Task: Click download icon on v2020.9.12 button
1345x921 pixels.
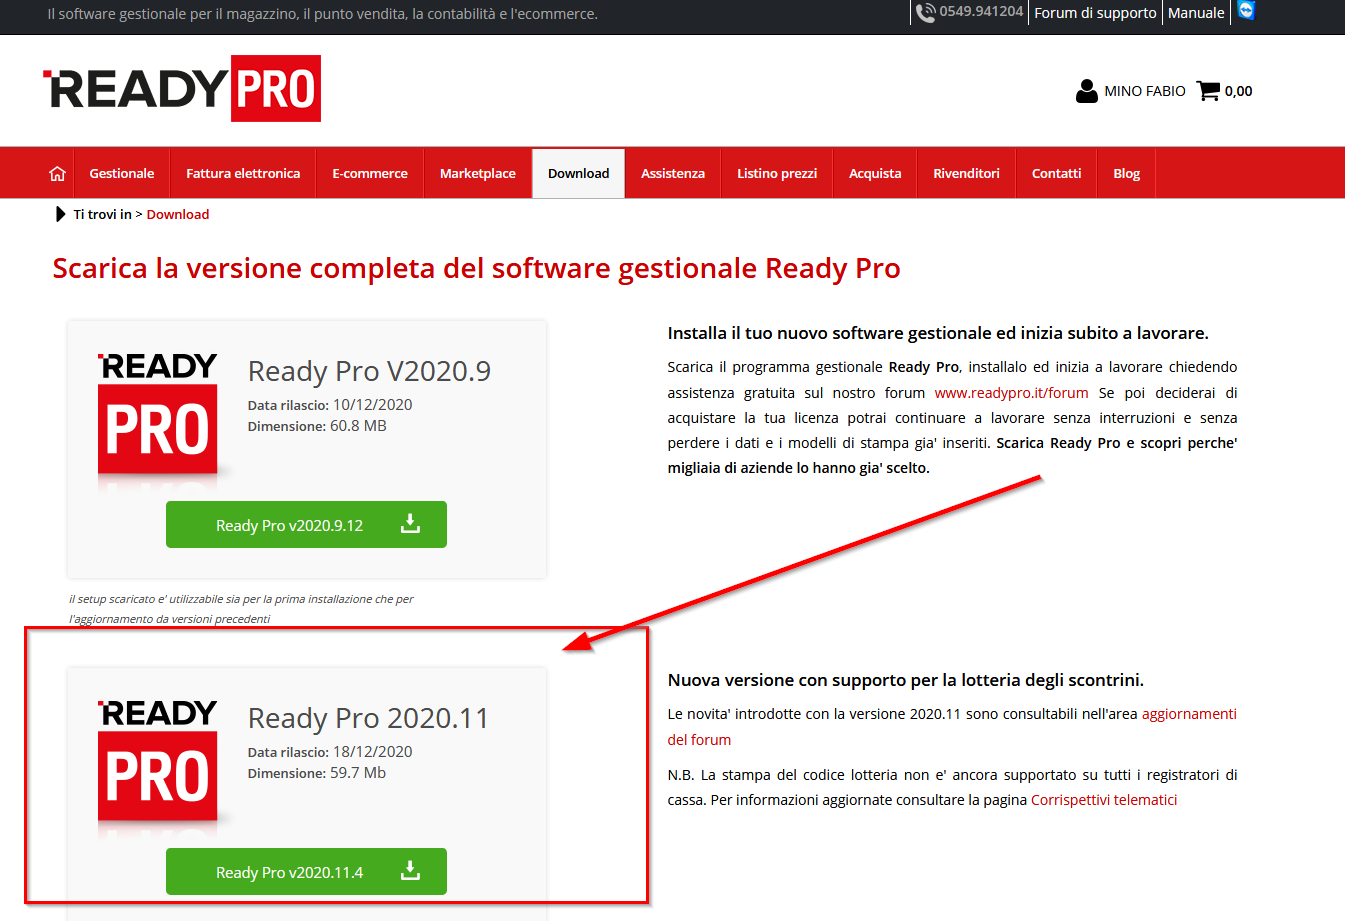Action: 410,524
